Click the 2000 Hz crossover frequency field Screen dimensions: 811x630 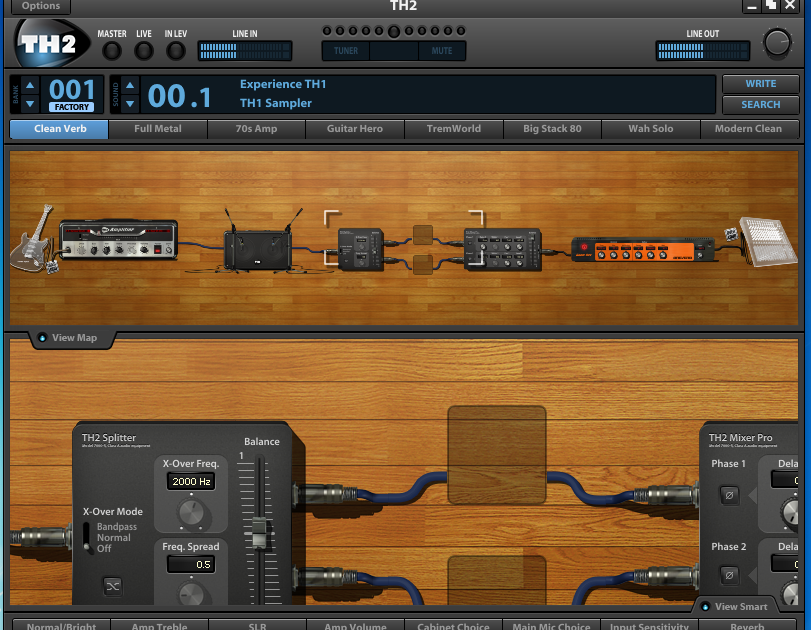pyautogui.click(x=191, y=482)
